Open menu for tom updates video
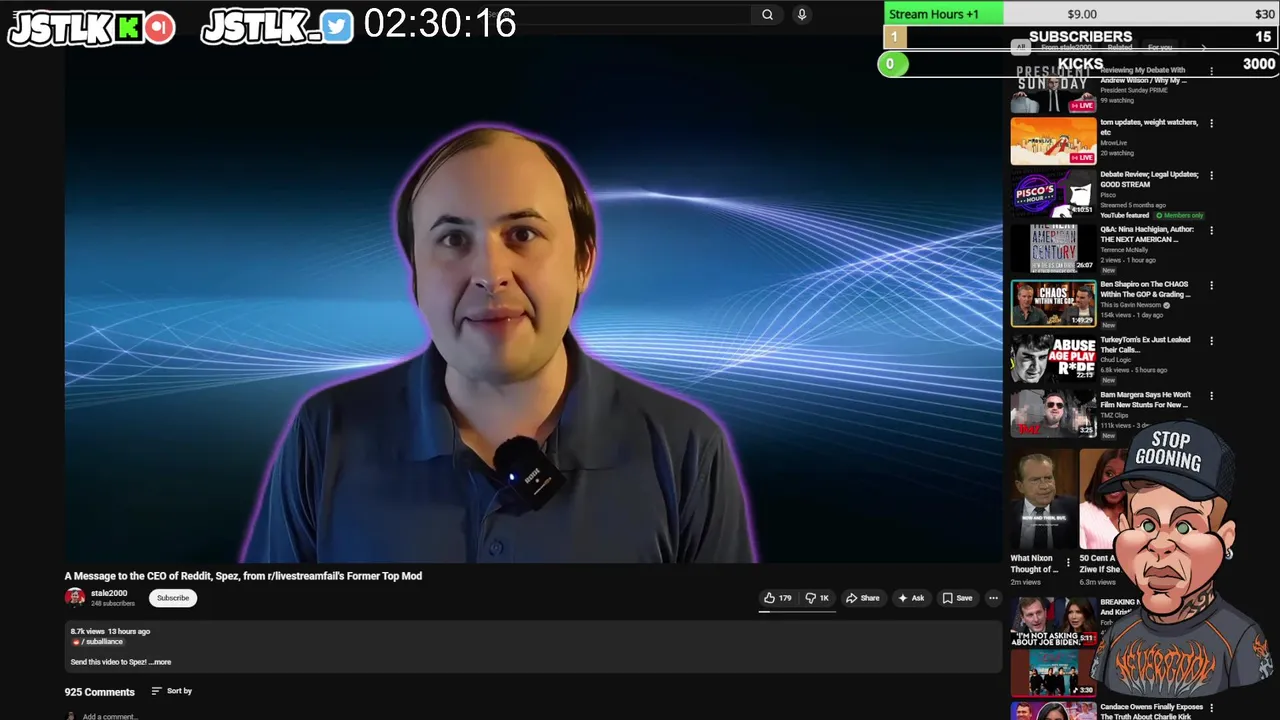Viewport: 1280px width, 720px height. (1211, 124)
